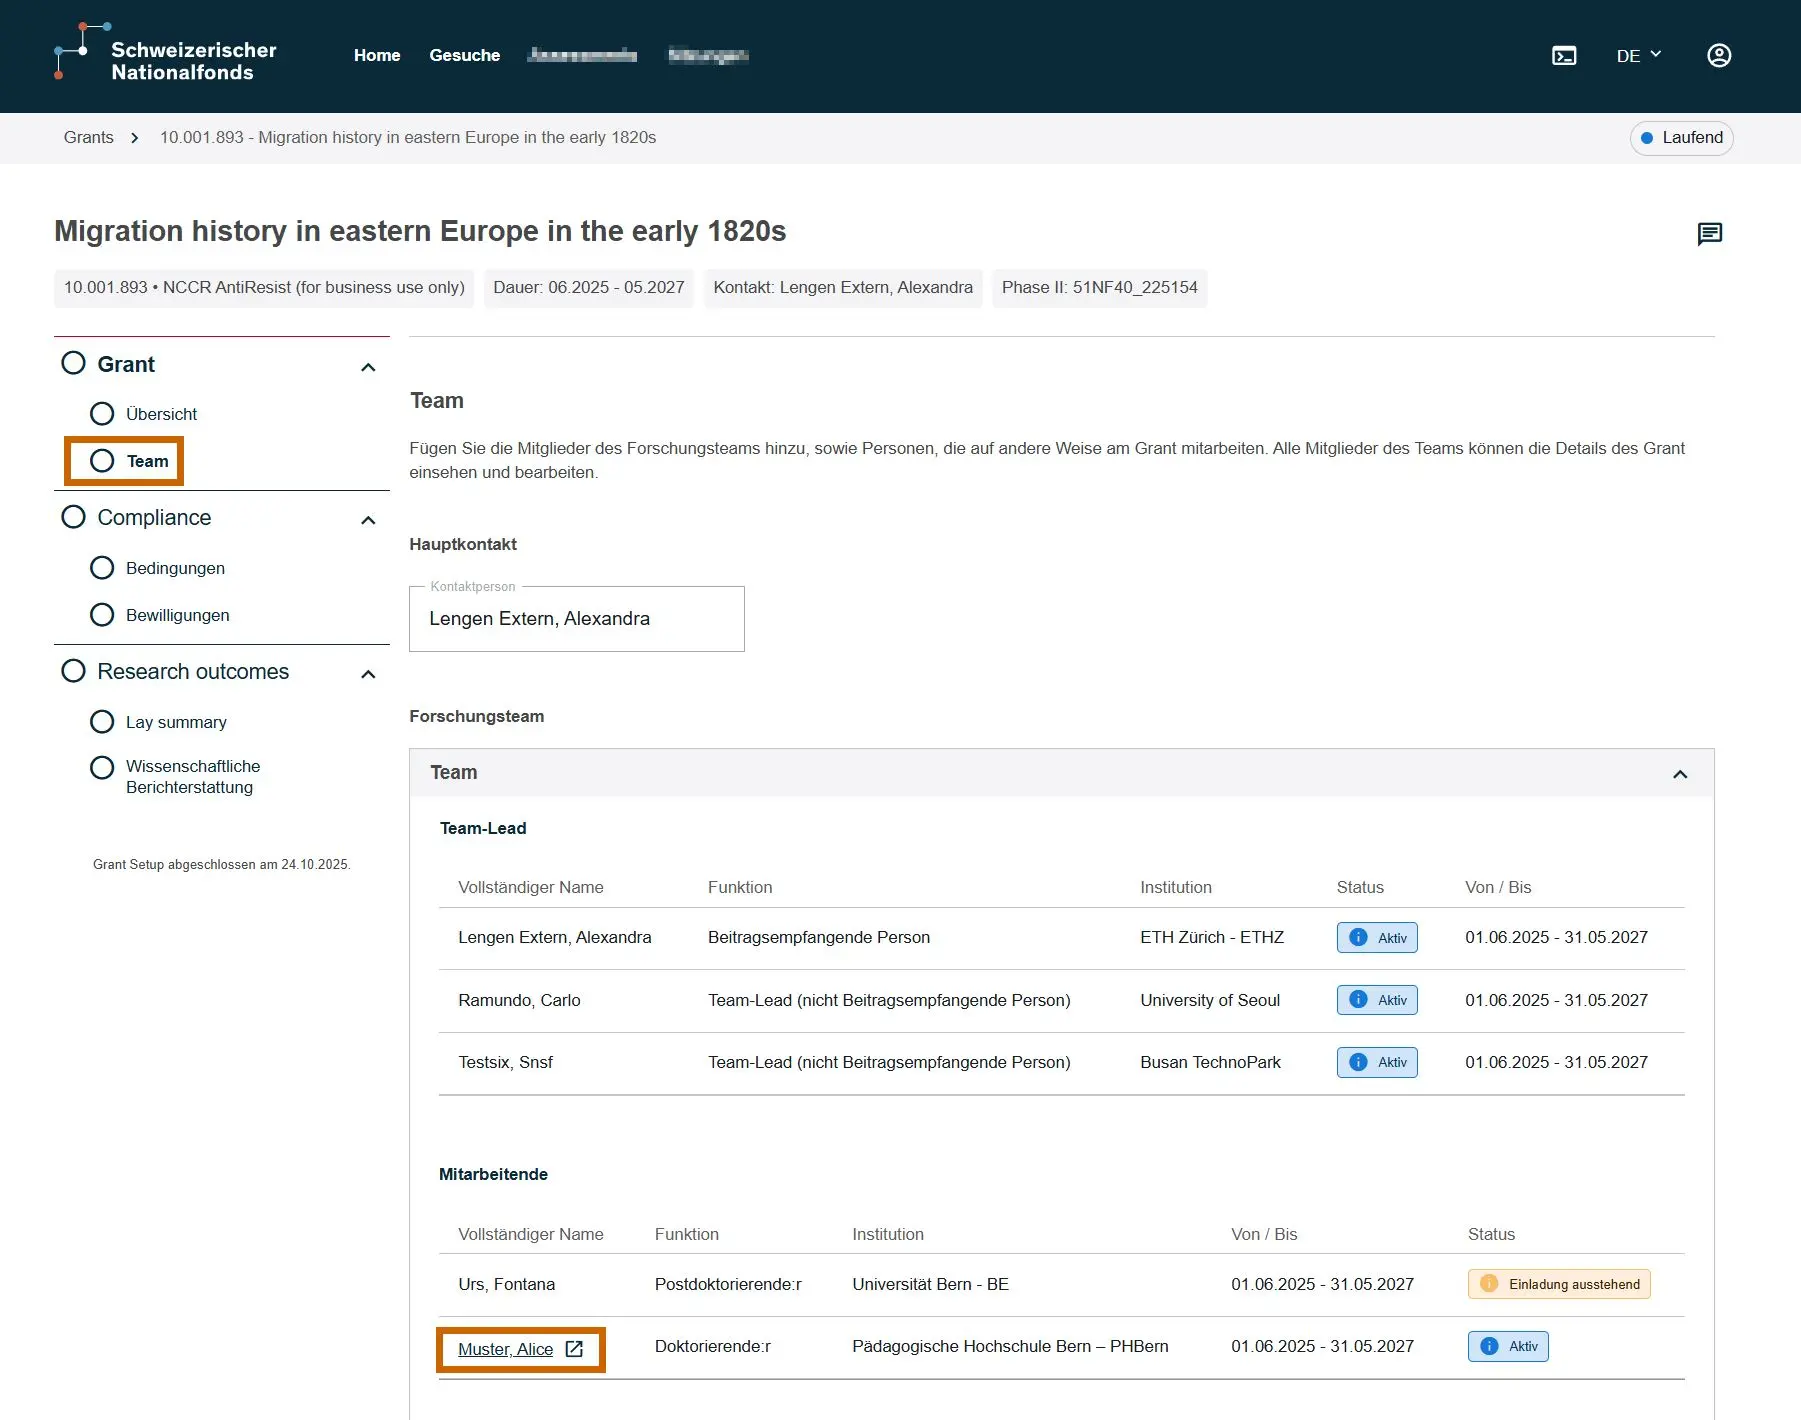Viewport: 1801px width, 1420px height.
Task: Go to the Home menu
Action: [377, 56]
